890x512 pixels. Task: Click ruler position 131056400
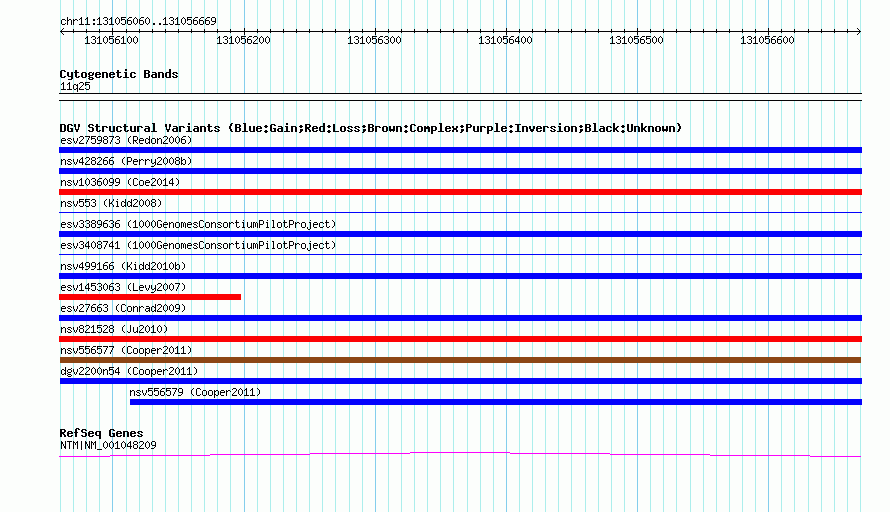click(x=506, y=40)
